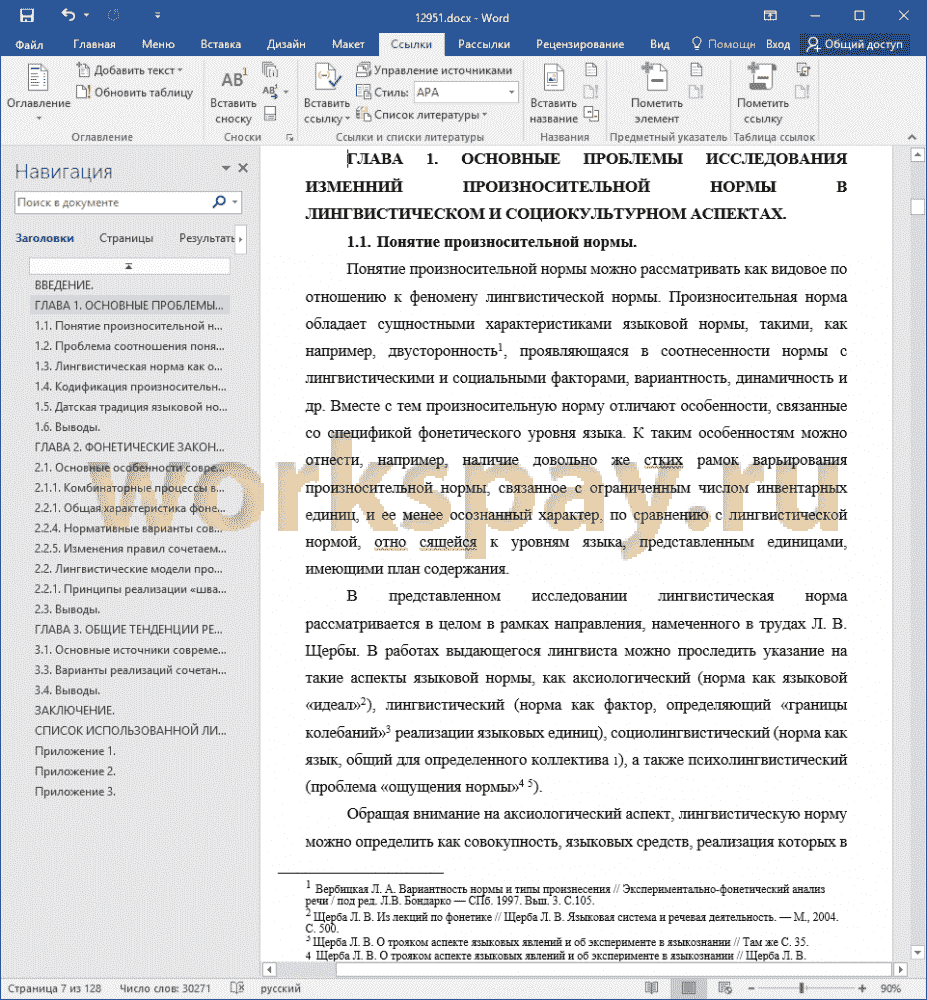
Task: Select the Результаты navigation tab
Action: click(x=207, y=238)
